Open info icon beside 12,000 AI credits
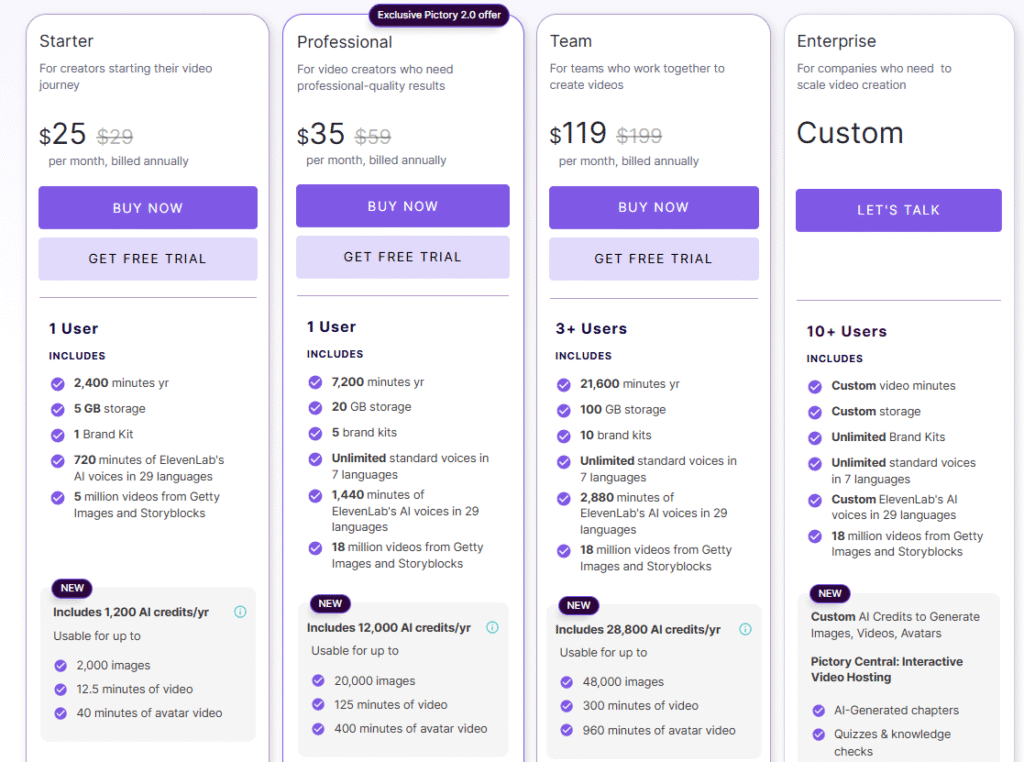 (492, 627)
